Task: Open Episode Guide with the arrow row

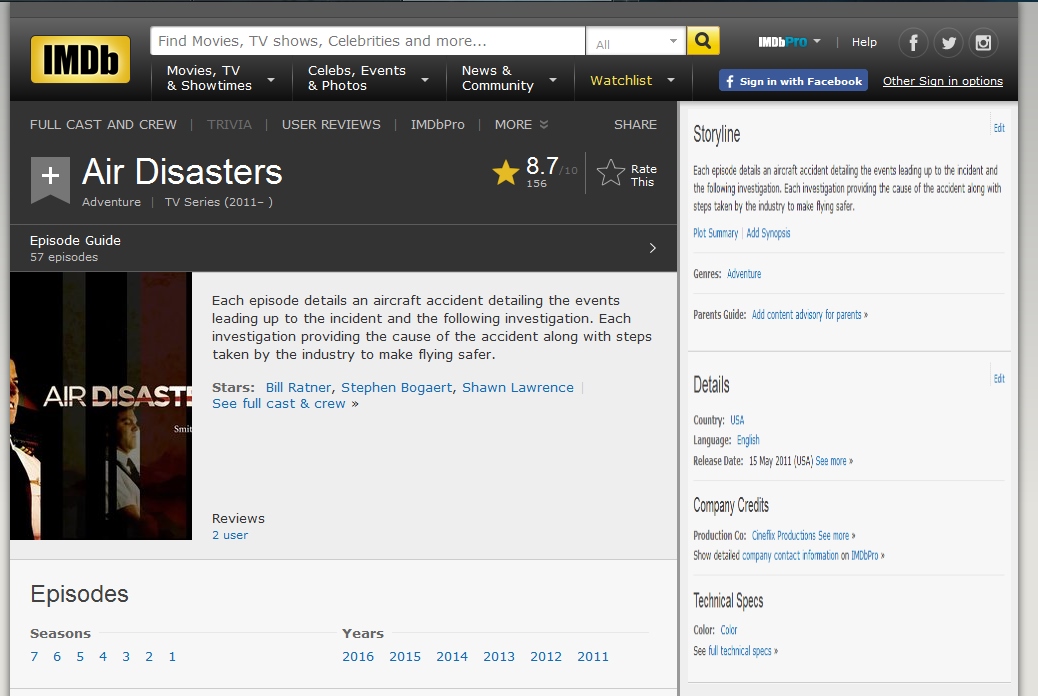Action: tap(343, 248)
